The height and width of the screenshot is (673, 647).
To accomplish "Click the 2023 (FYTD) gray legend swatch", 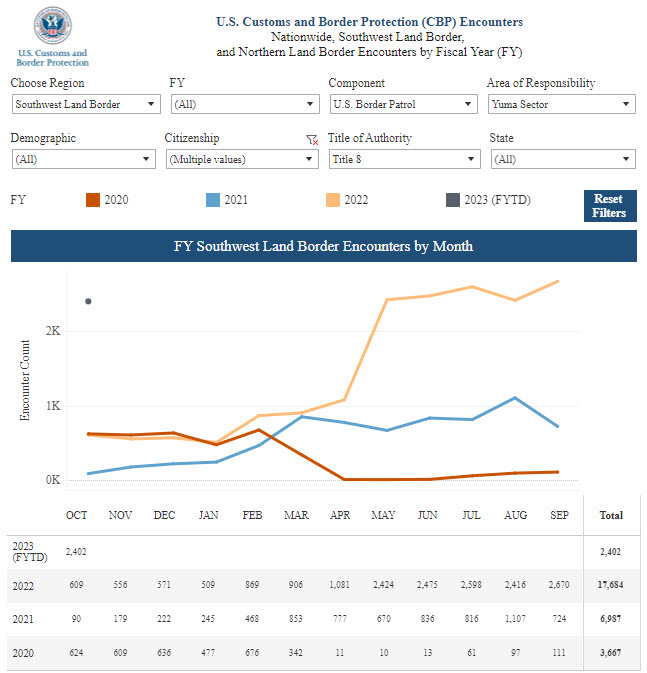I will pyautogui.click(x=452, y=200).
